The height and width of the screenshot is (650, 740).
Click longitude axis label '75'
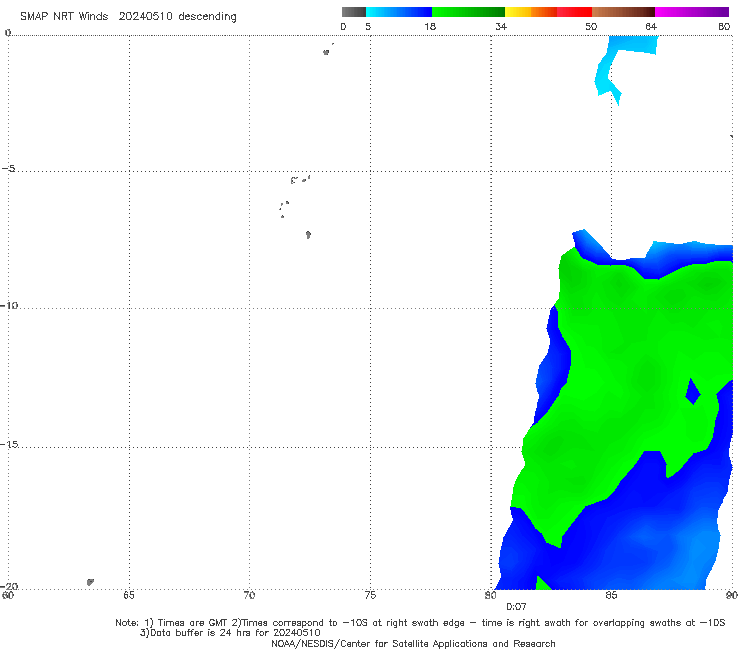click(370, 595)
